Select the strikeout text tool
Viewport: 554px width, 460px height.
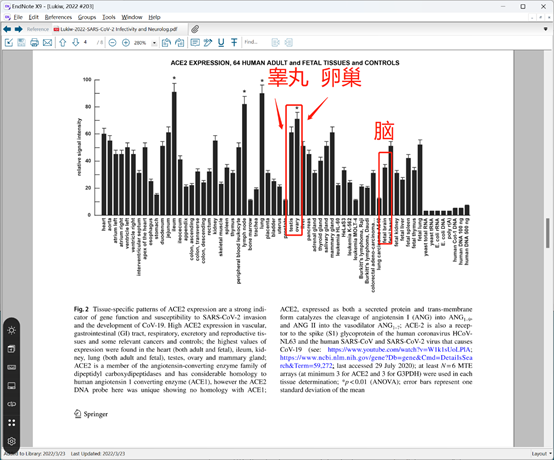tap(234, 43)
